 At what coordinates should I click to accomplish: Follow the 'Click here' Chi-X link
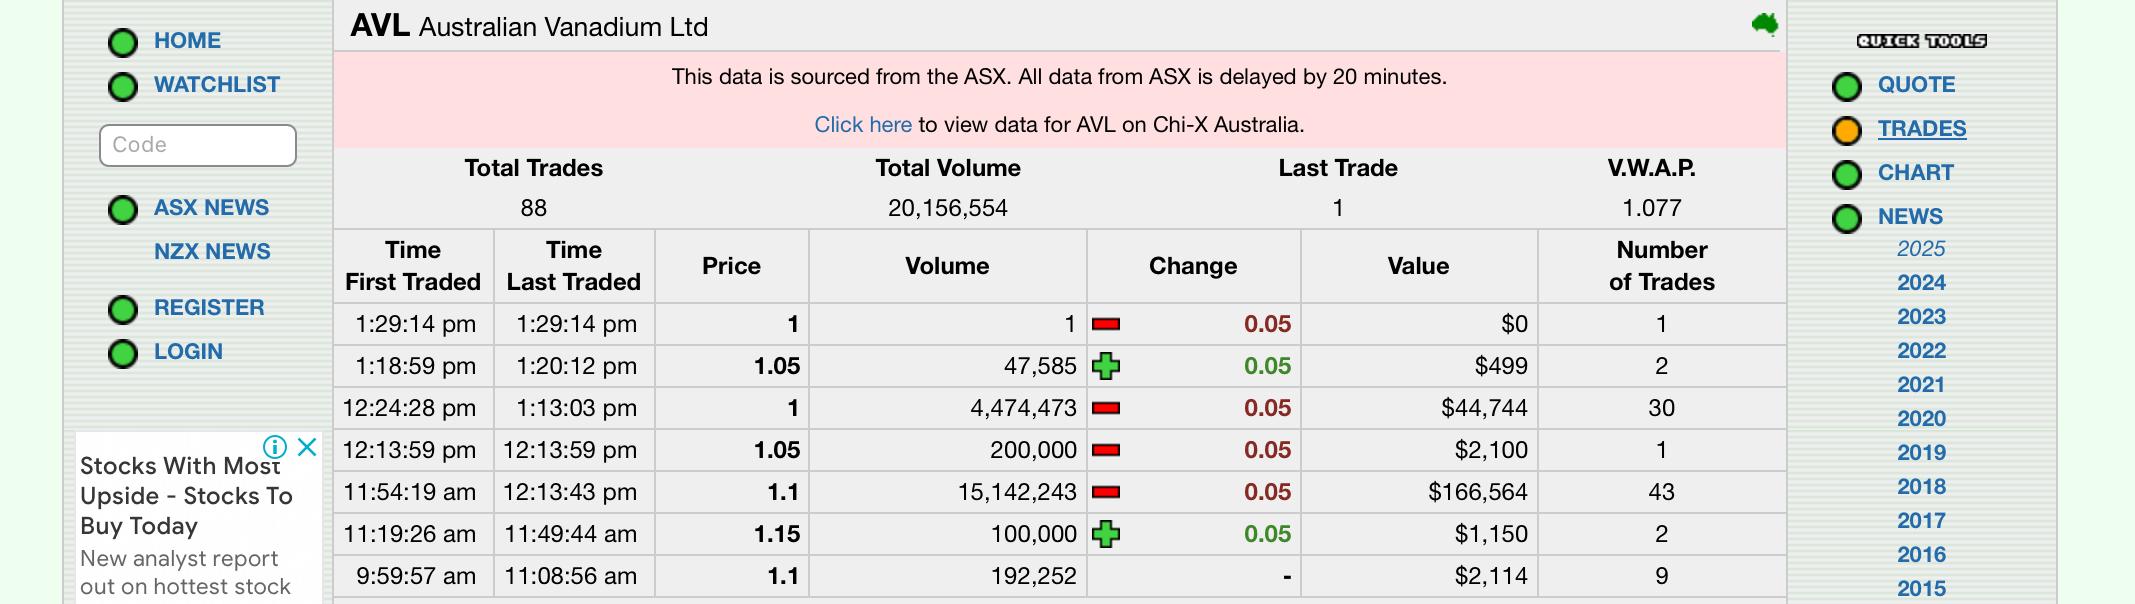[x=863, y=125]
